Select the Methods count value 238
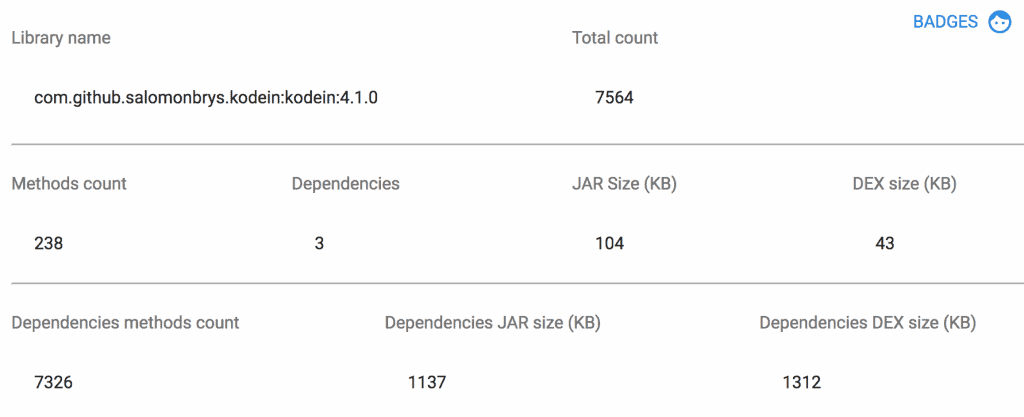The image size is (1024, 417). click(x=48, y=244)
